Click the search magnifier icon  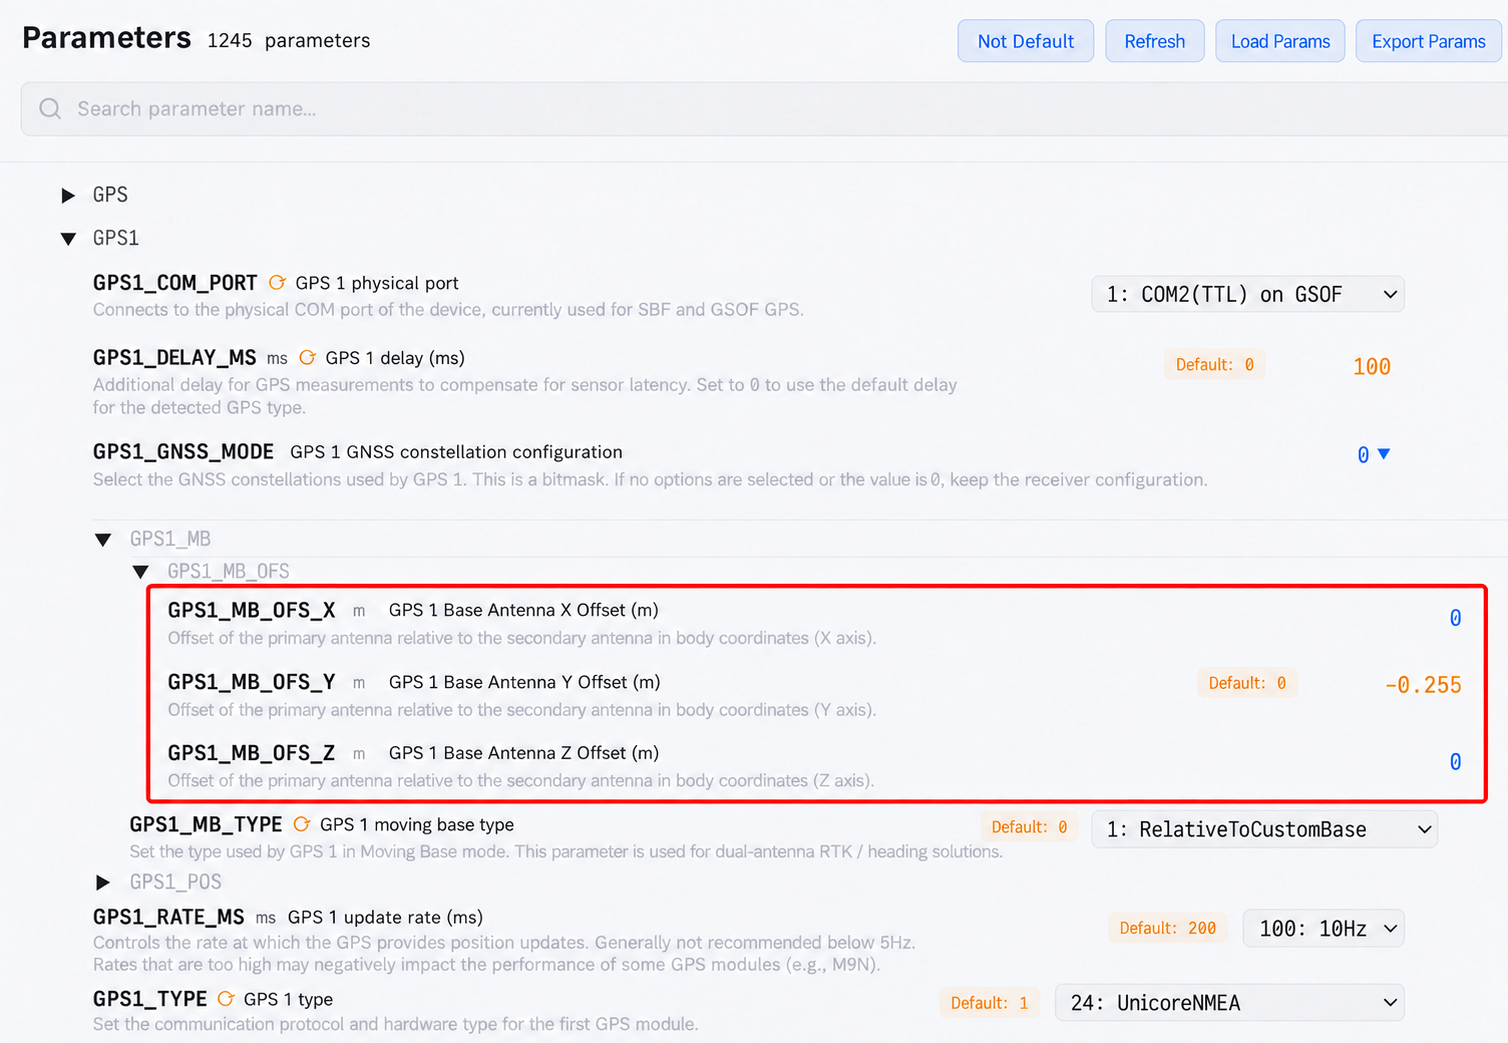[x=50, y=108]
